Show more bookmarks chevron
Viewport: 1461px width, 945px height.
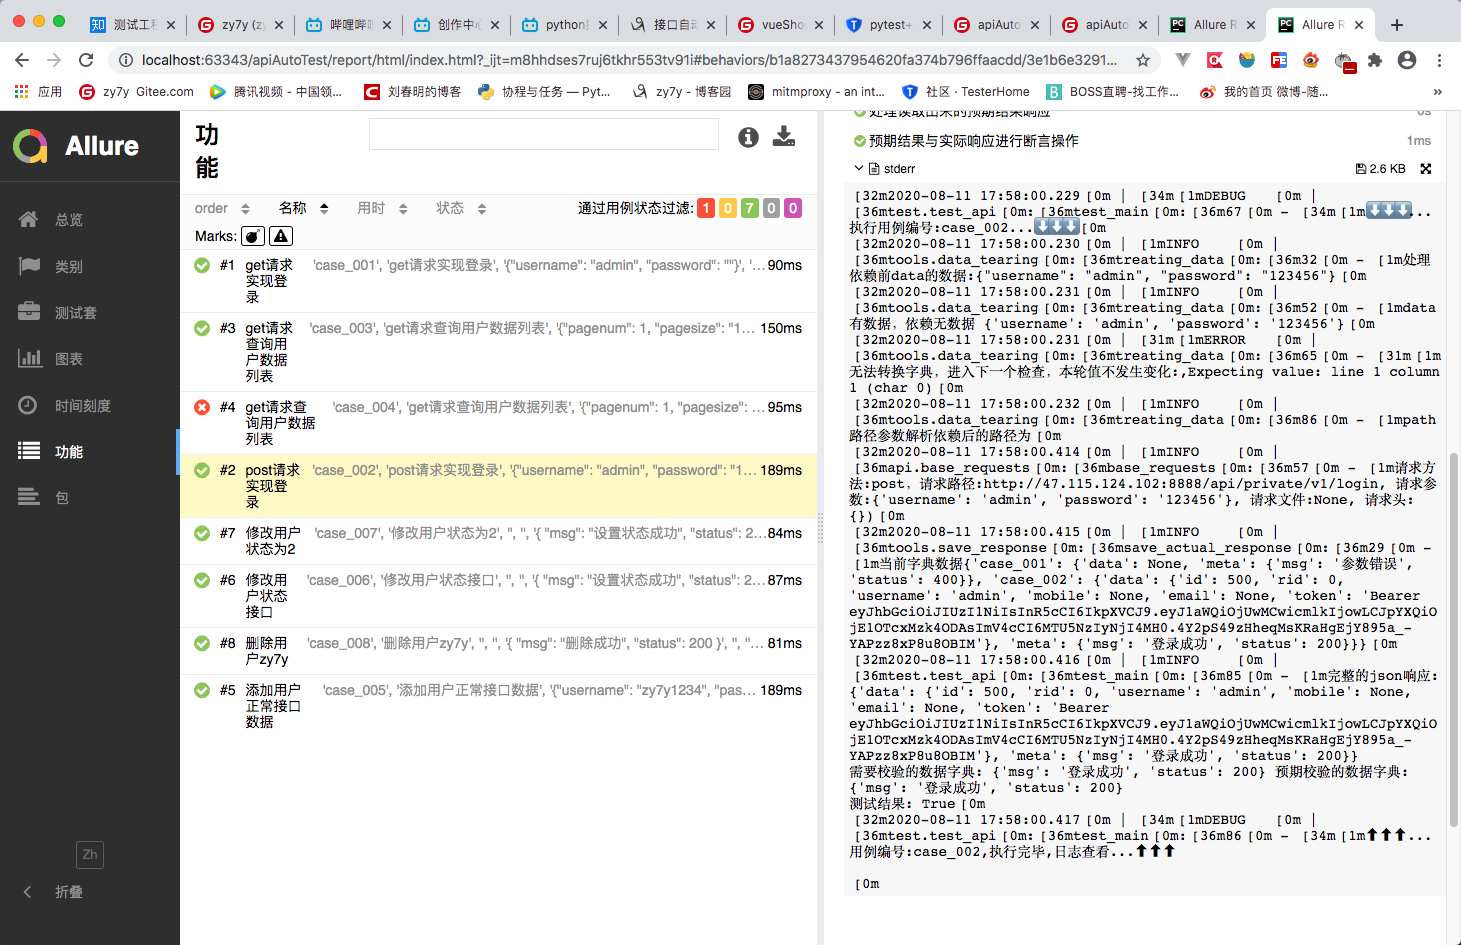[x=1438, y=92]
